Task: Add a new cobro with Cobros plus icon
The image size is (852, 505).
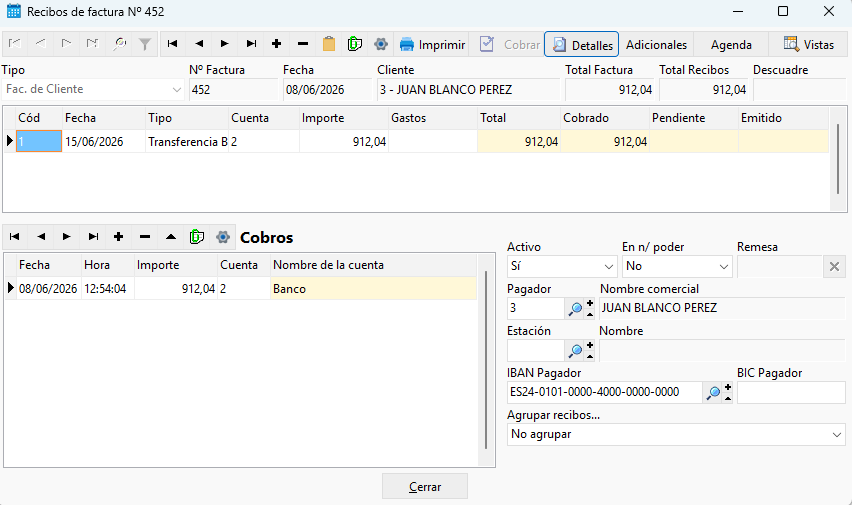Action: pos(118,237)
